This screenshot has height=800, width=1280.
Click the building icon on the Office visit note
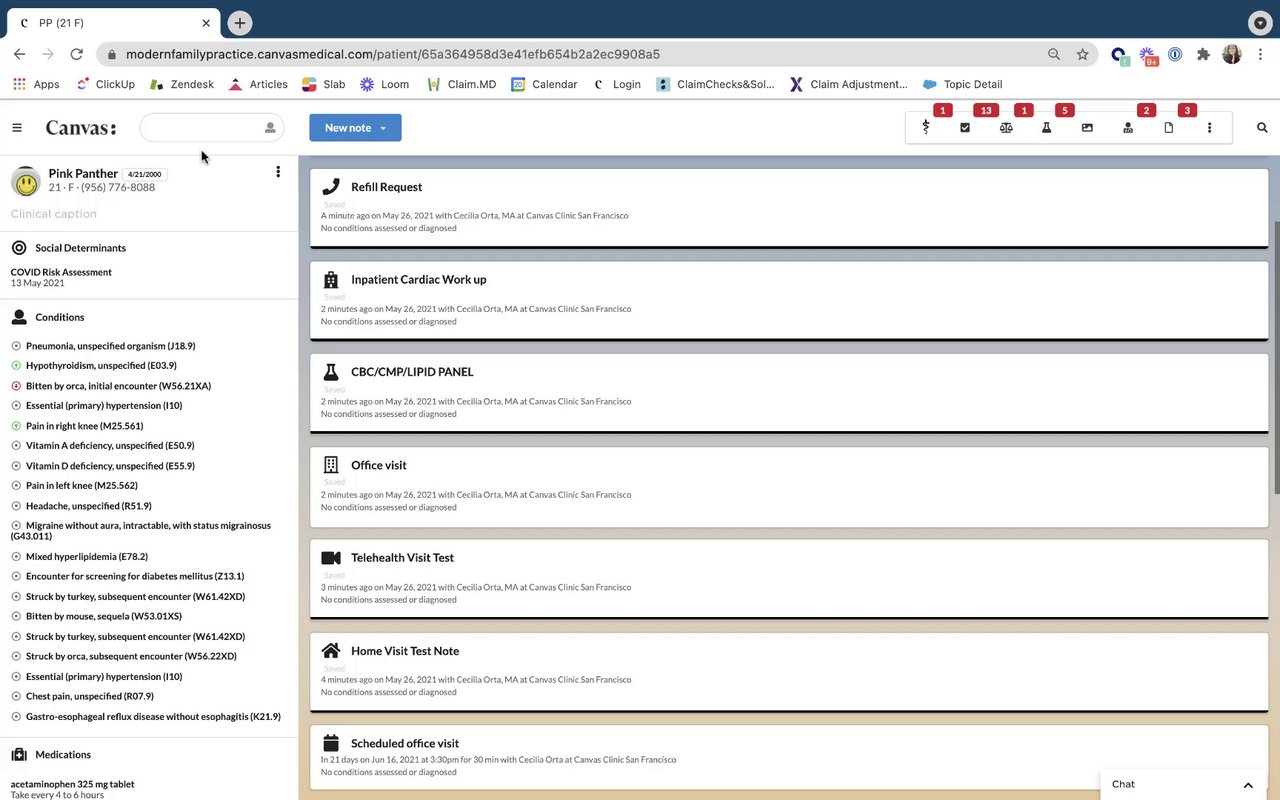(331, 465)
